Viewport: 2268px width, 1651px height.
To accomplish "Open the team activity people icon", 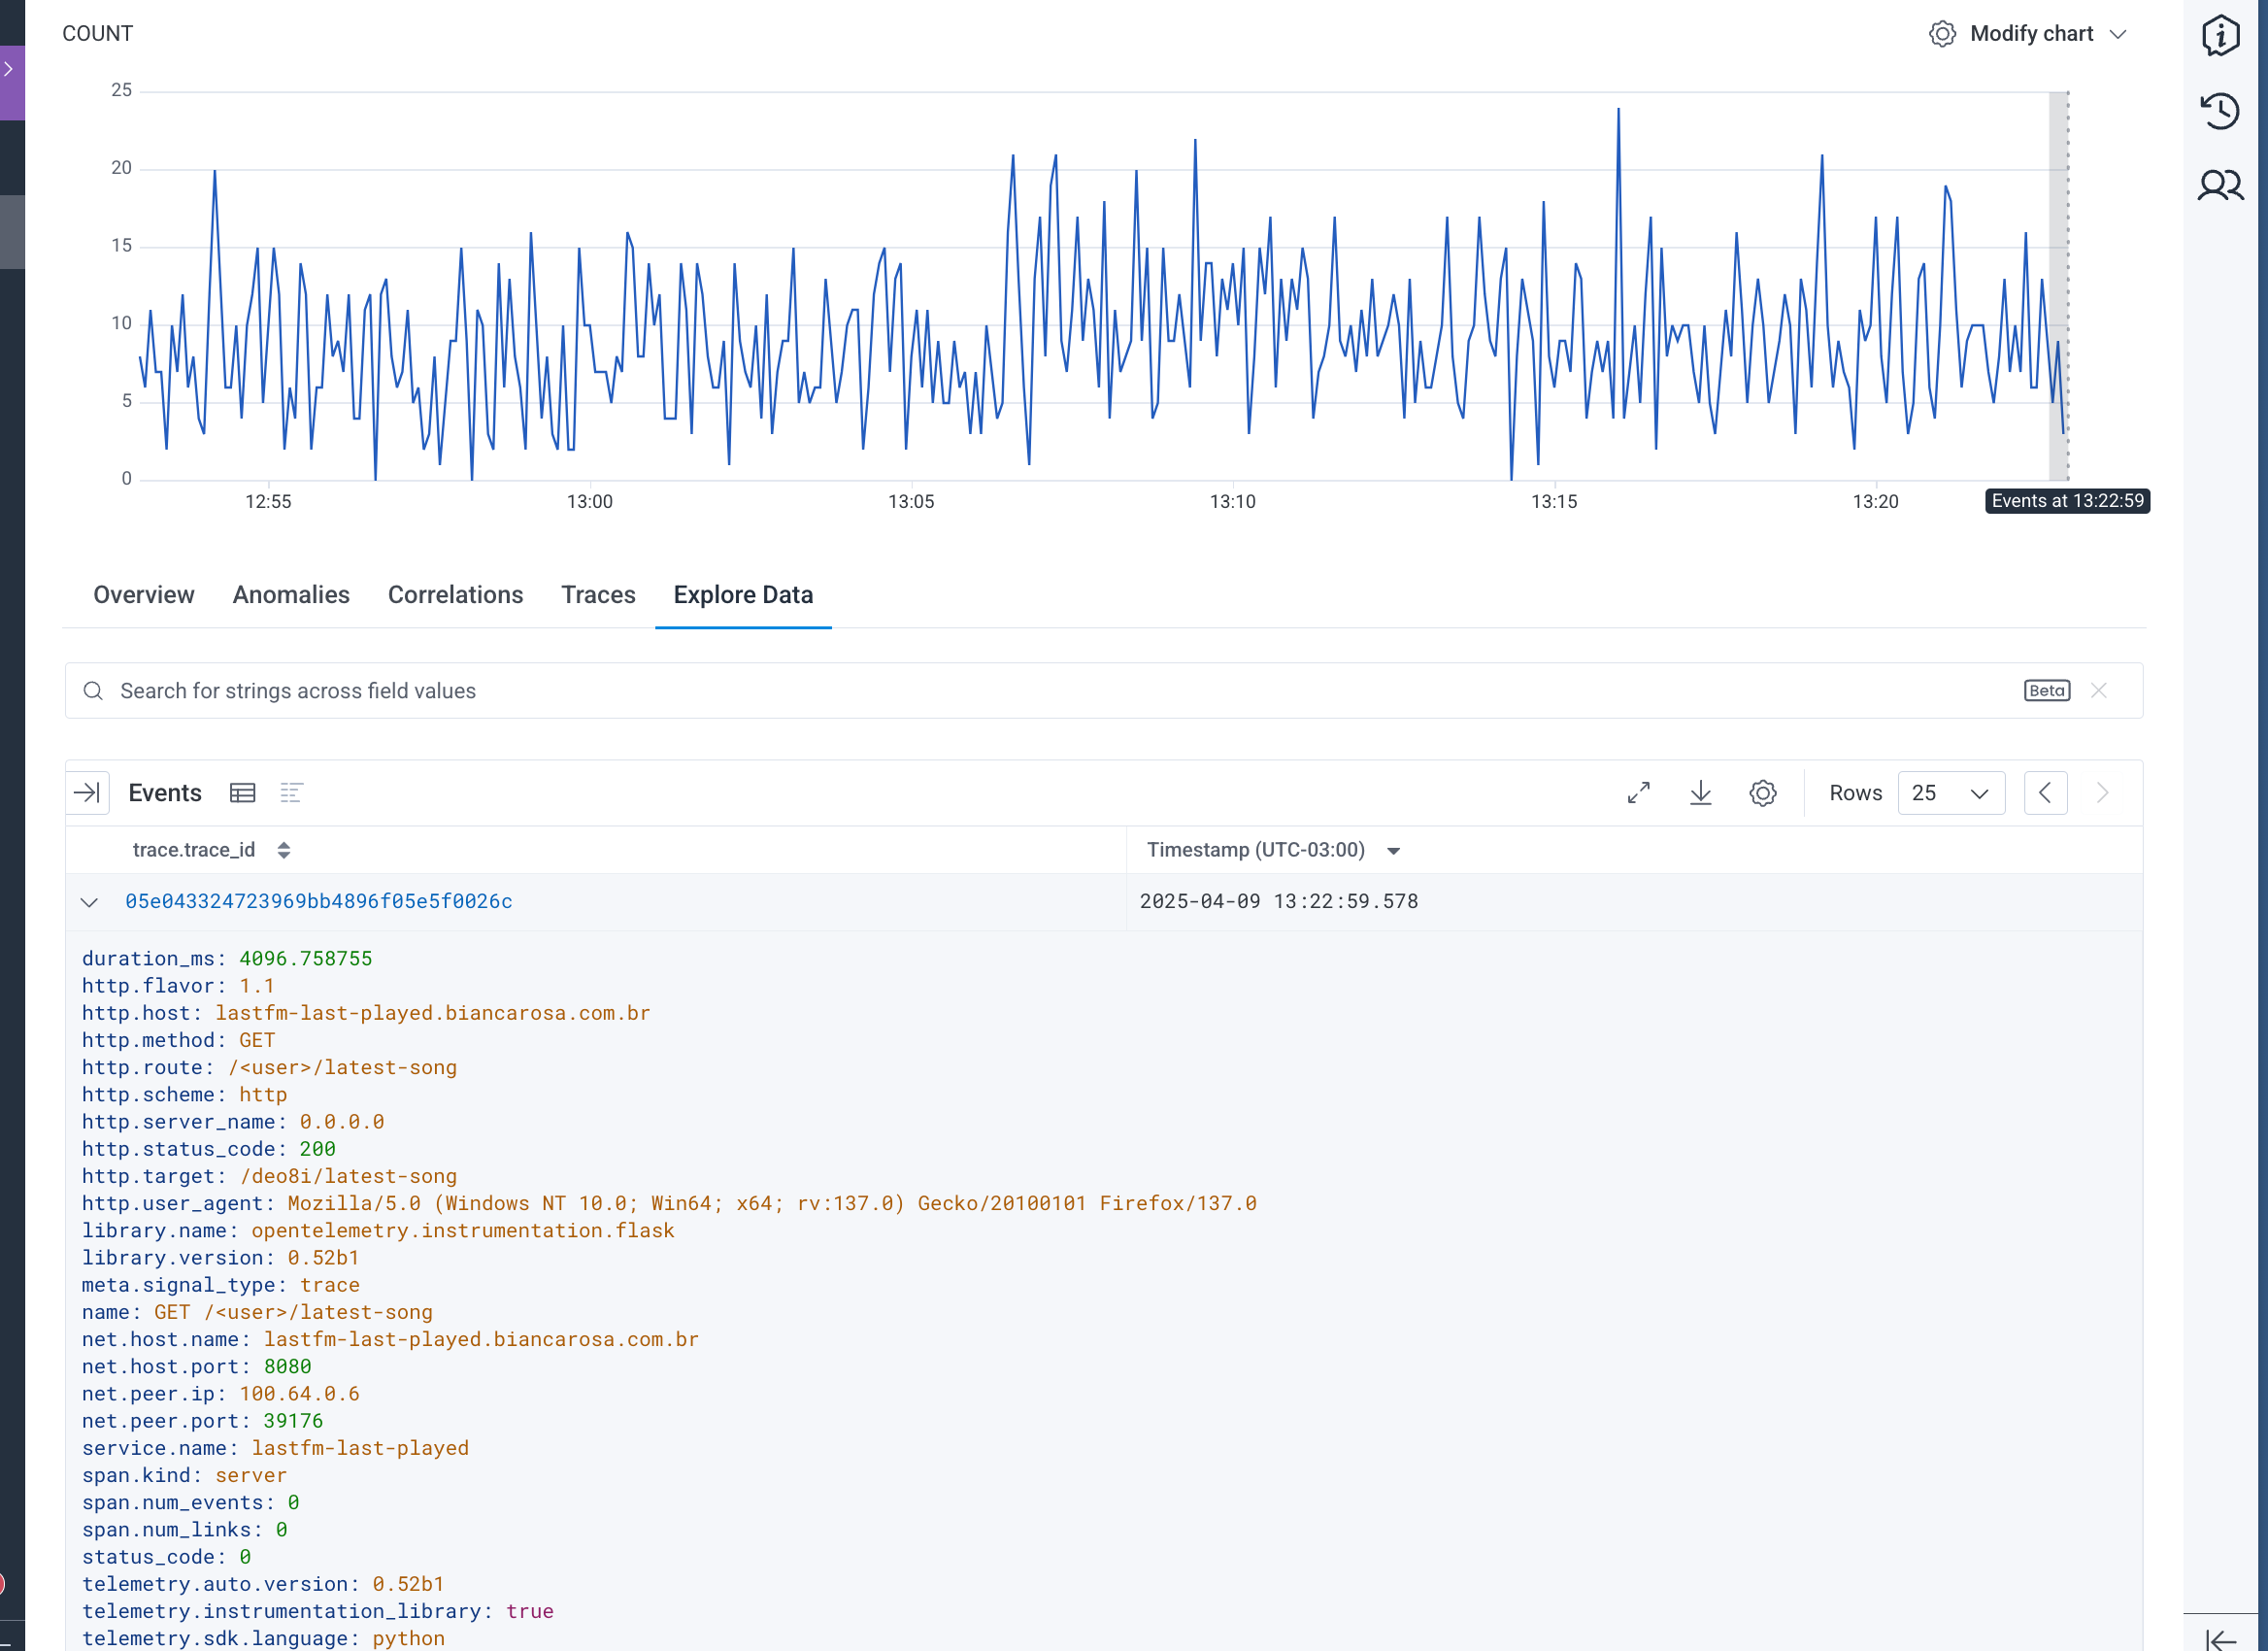I will [x=2220, y=185].
